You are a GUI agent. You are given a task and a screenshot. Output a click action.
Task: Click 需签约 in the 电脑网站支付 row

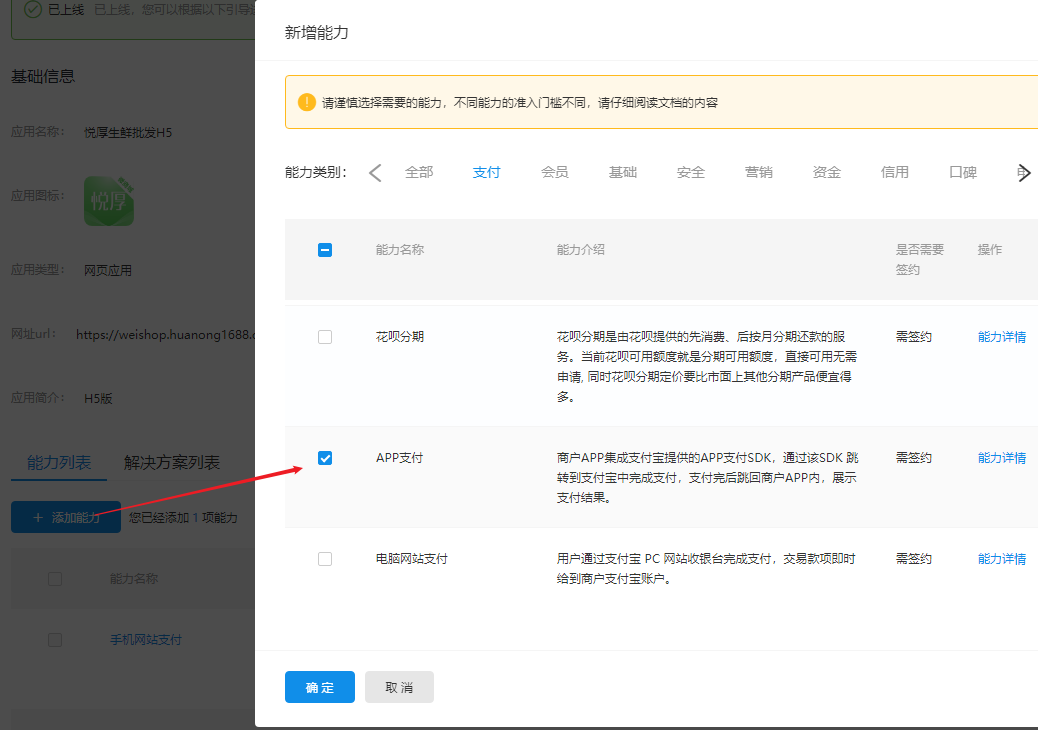point(914,559)
